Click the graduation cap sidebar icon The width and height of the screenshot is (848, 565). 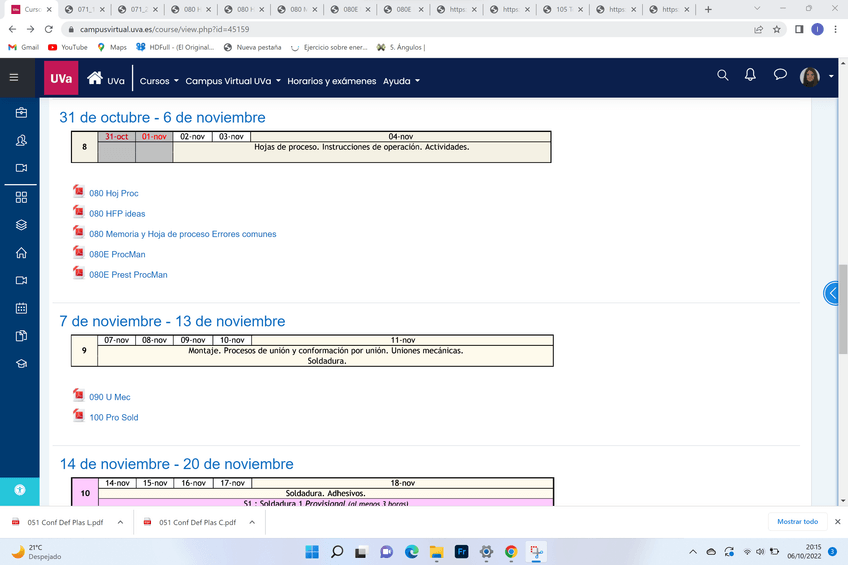[21, 364]
